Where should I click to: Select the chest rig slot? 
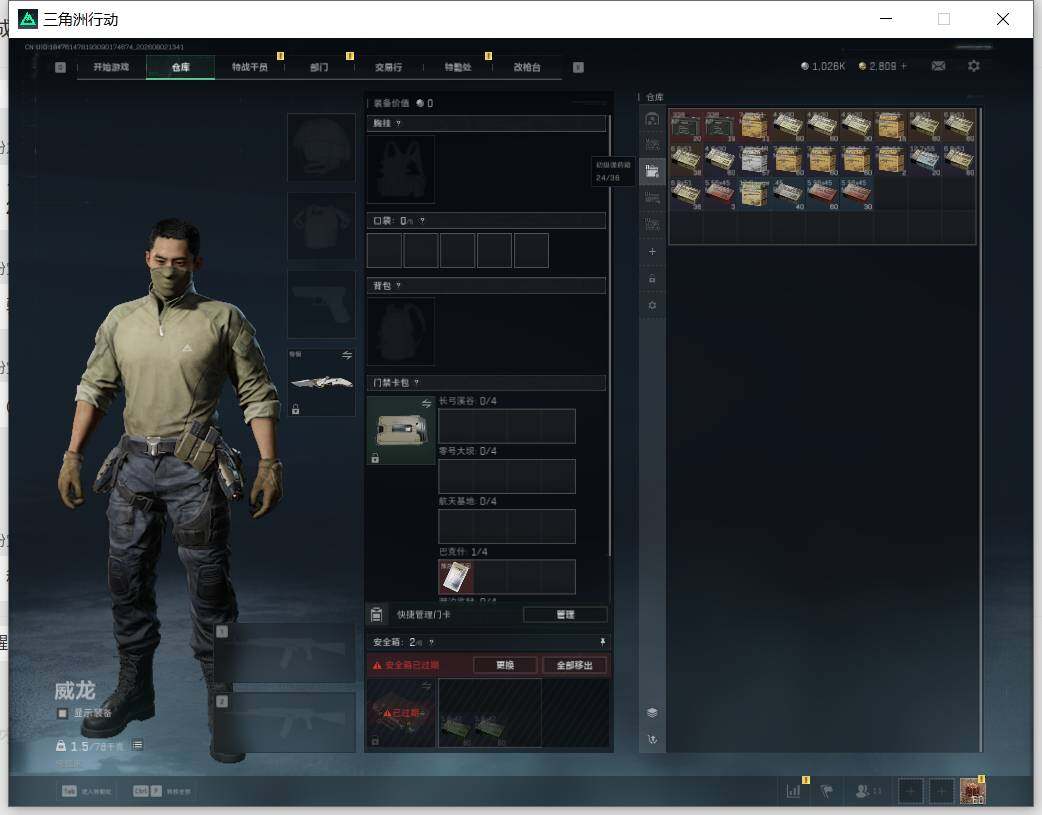(x=401, y=170)
